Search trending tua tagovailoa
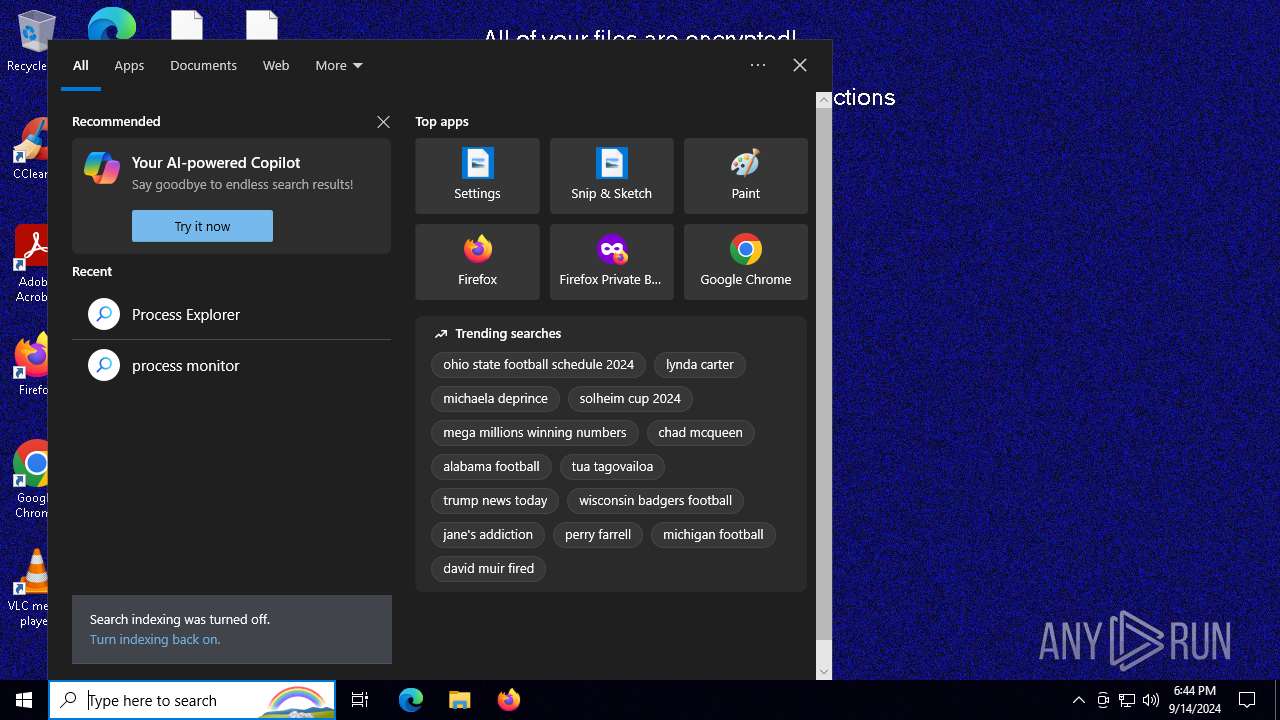 [612, 467]
